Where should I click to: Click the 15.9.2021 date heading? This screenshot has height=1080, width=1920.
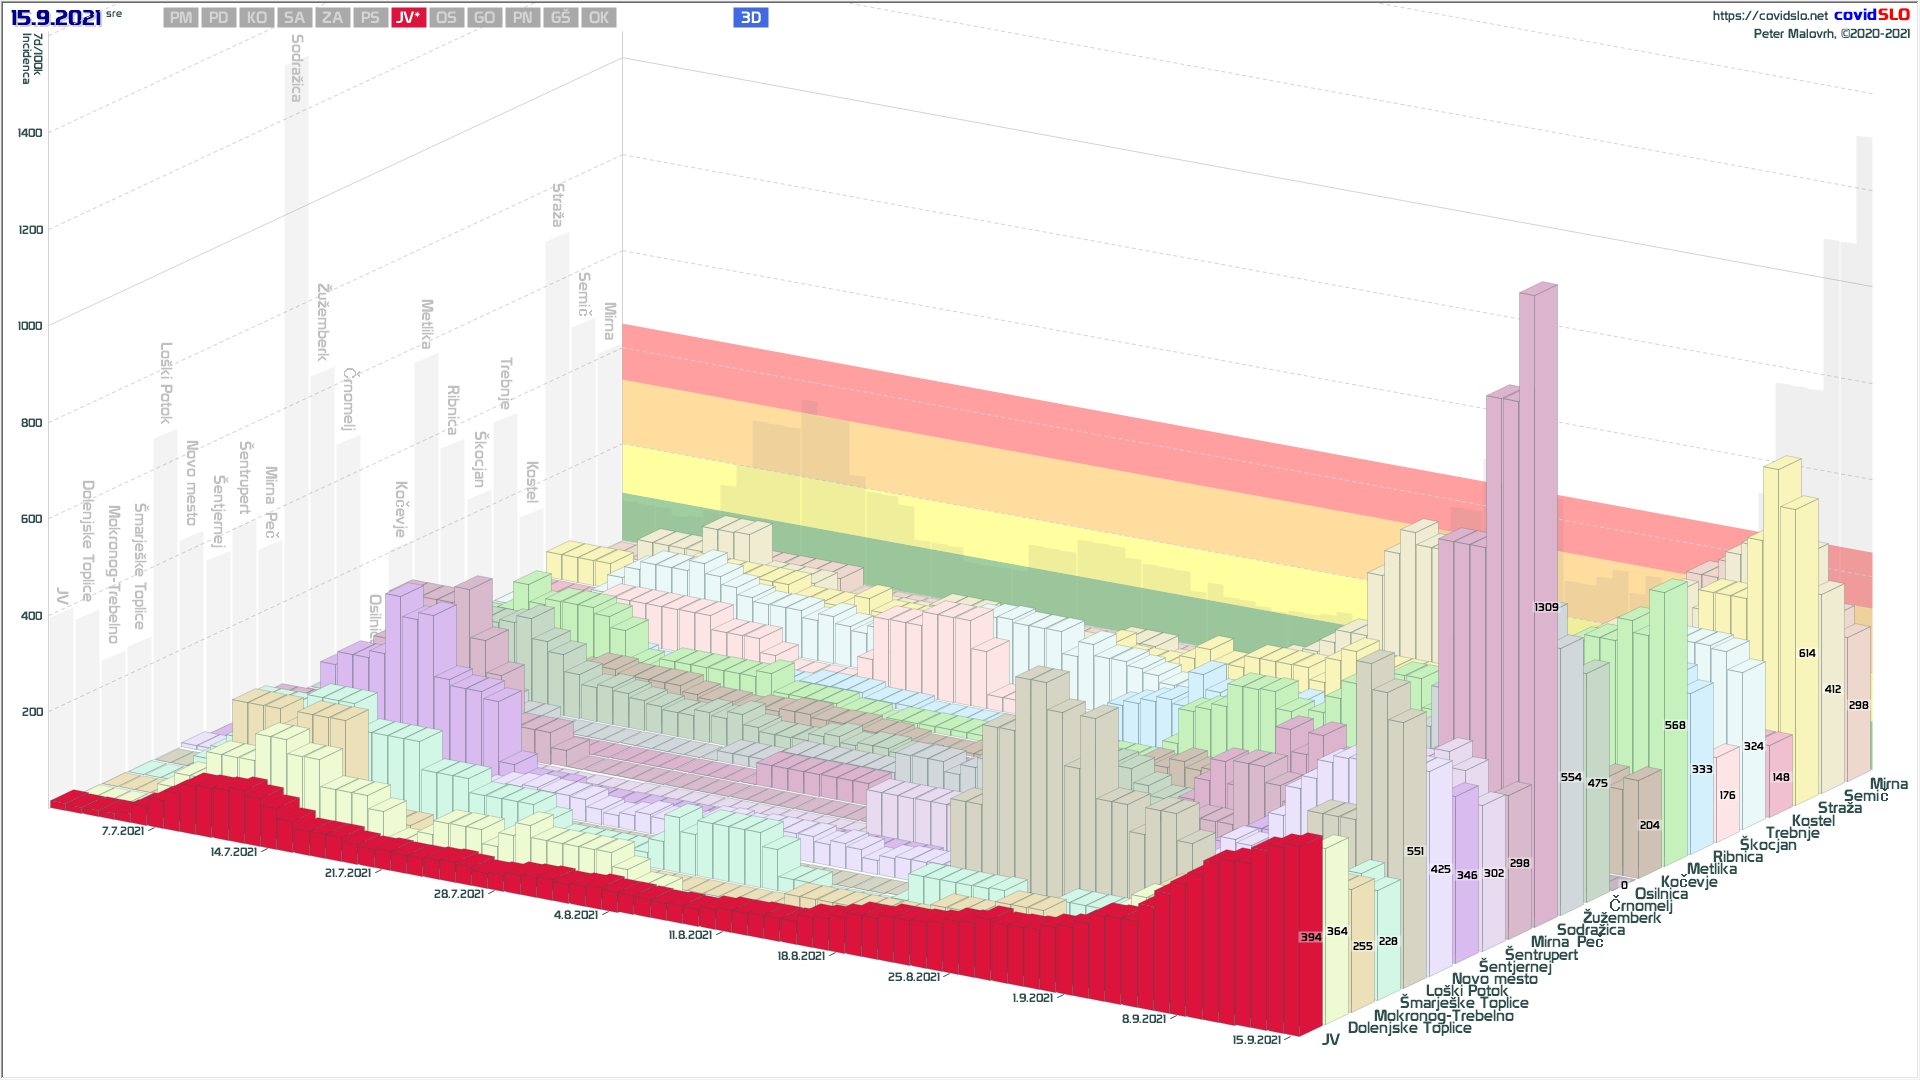(56, 18)
